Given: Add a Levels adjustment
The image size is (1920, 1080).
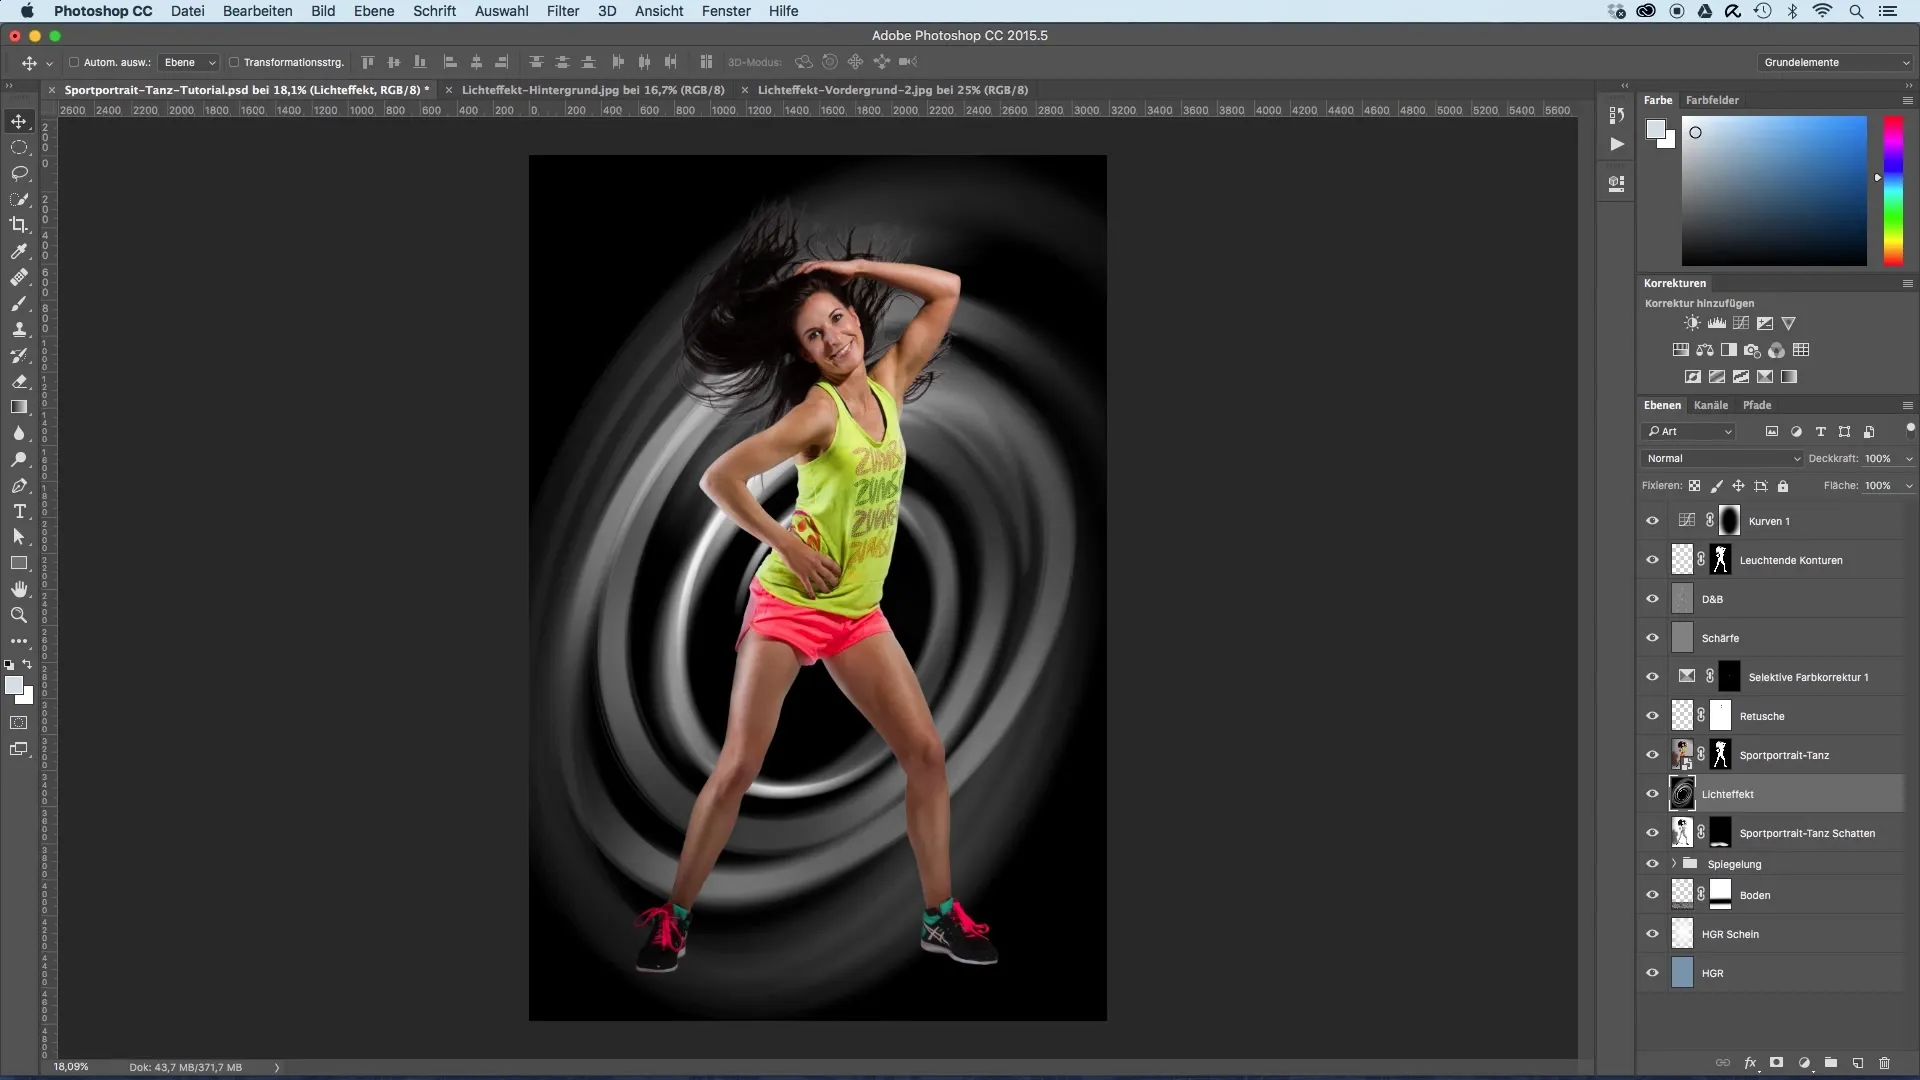Looking at the screenshot, I should (1717, 323).
